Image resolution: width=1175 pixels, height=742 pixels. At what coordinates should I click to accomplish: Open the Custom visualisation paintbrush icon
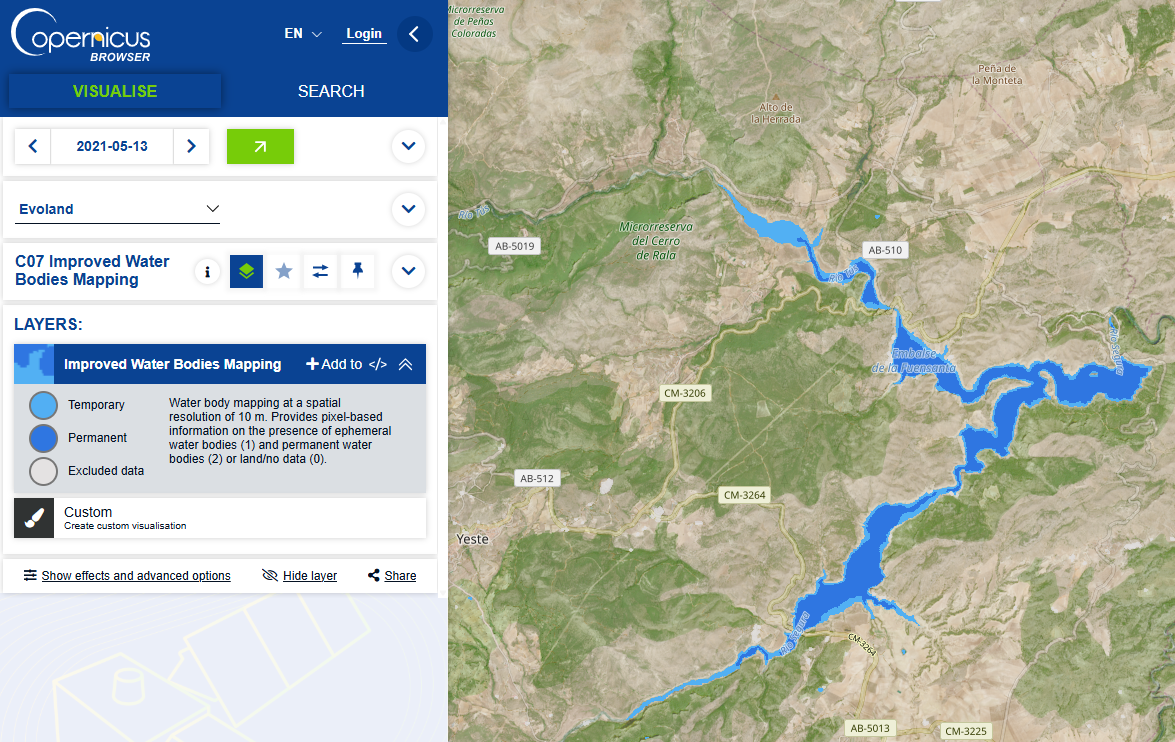(34, 518)
